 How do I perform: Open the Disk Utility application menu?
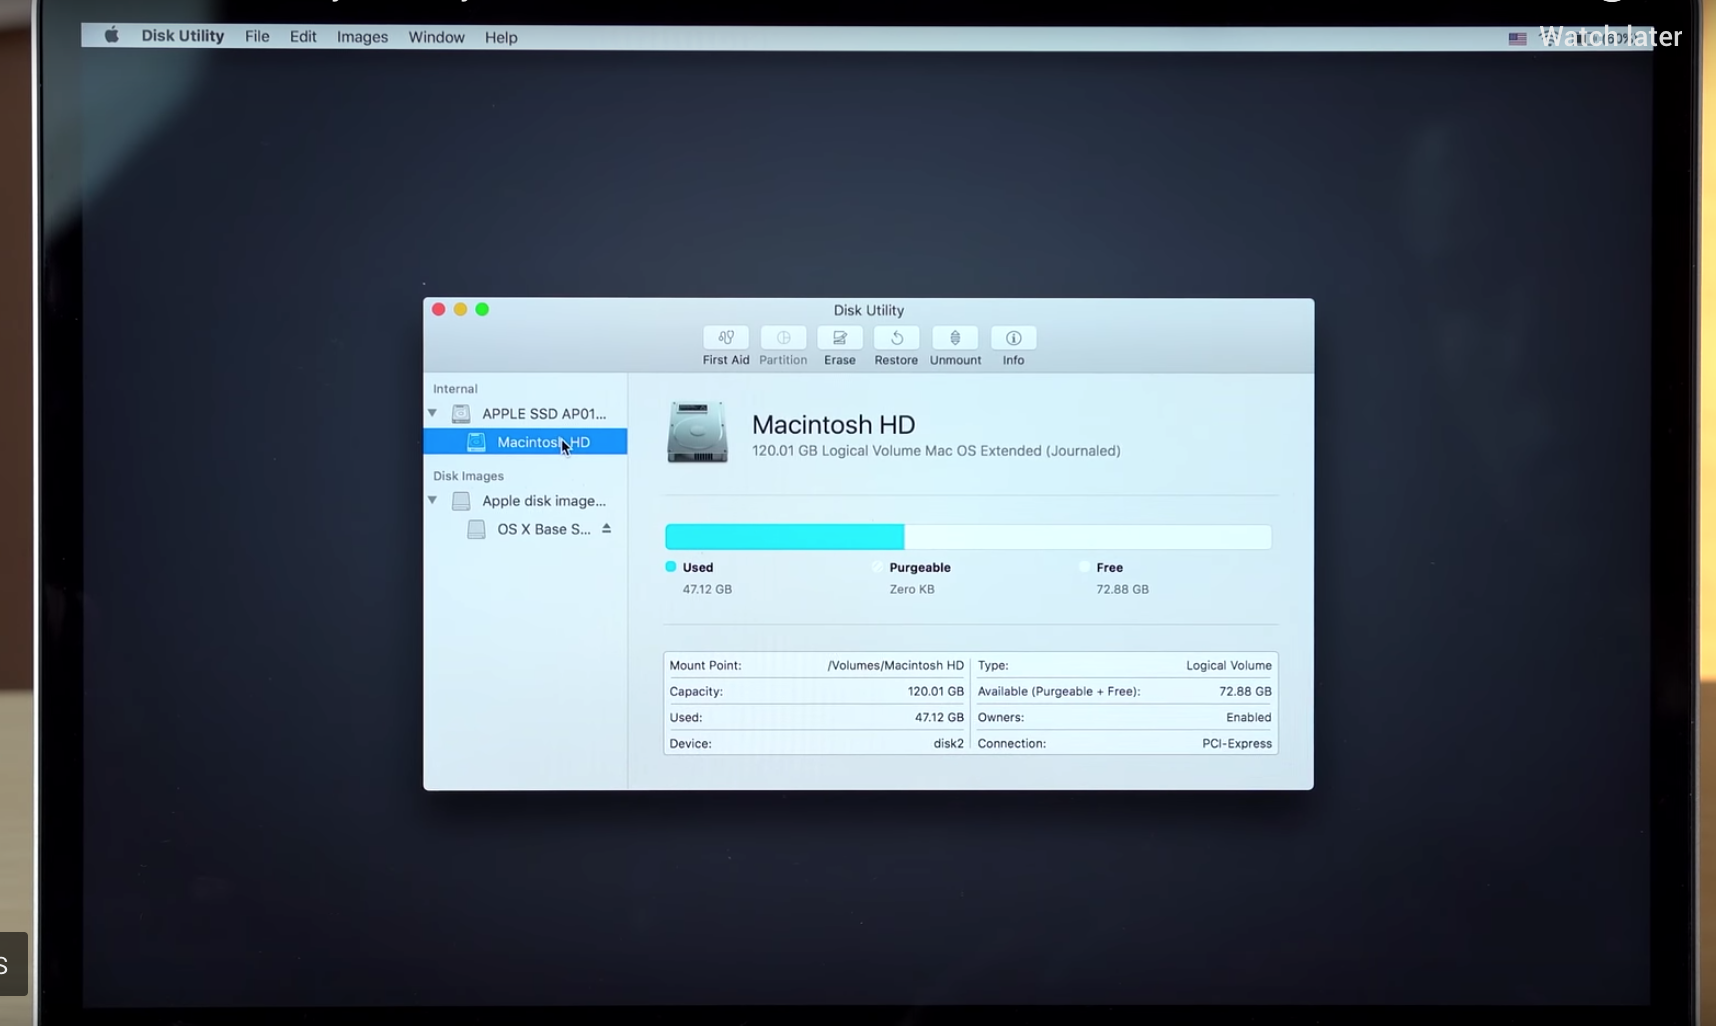[x=182, y=36]
